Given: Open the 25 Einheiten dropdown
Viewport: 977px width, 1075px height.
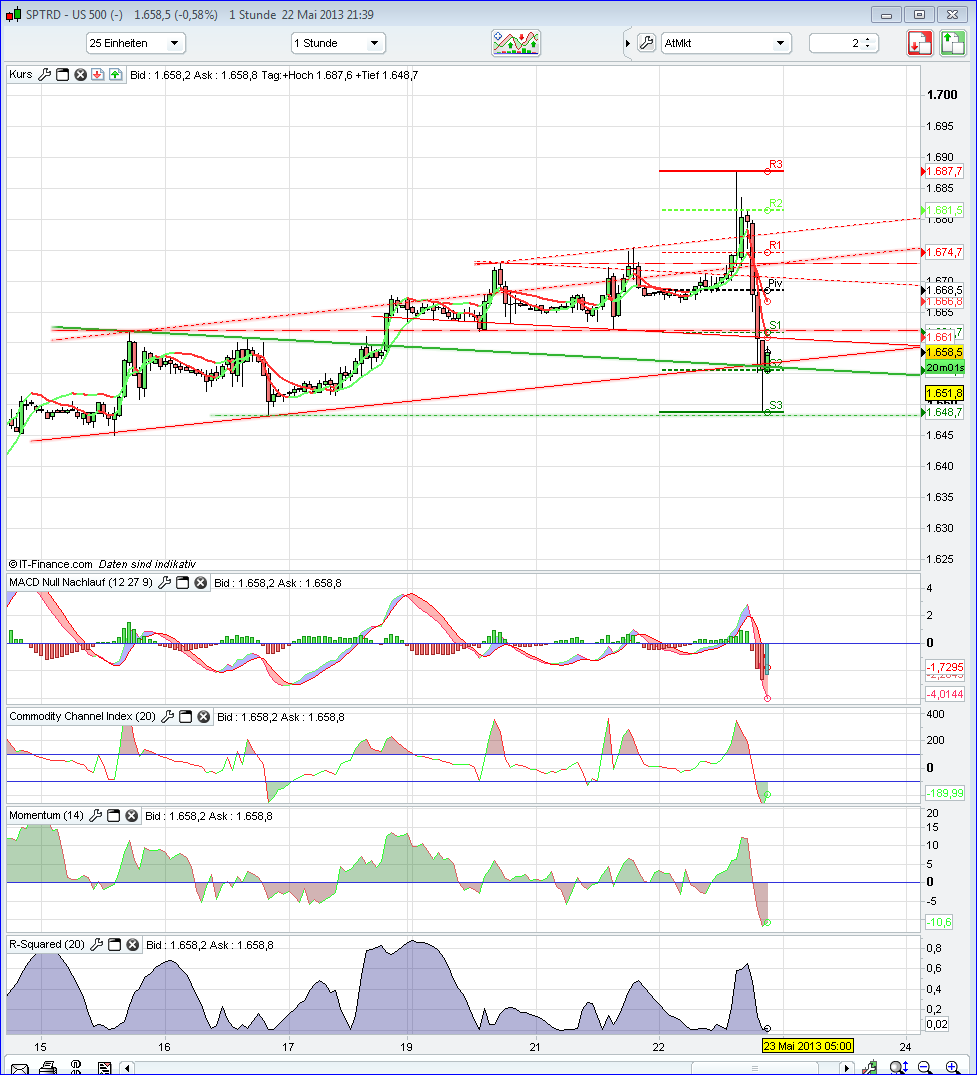Looking at the screenshot, I should (x=136, y=43).
